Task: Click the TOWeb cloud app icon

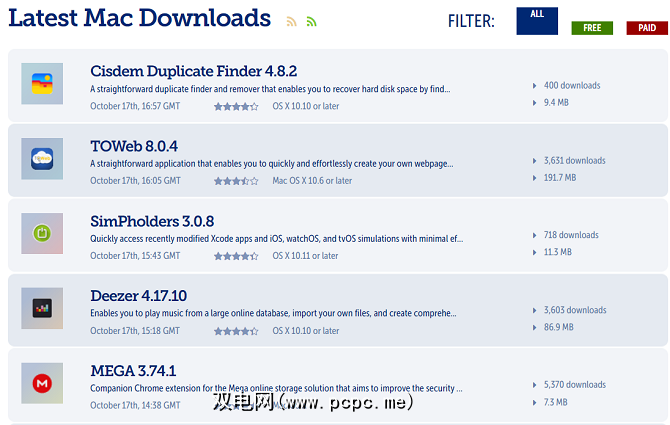Action: point(42,158)
